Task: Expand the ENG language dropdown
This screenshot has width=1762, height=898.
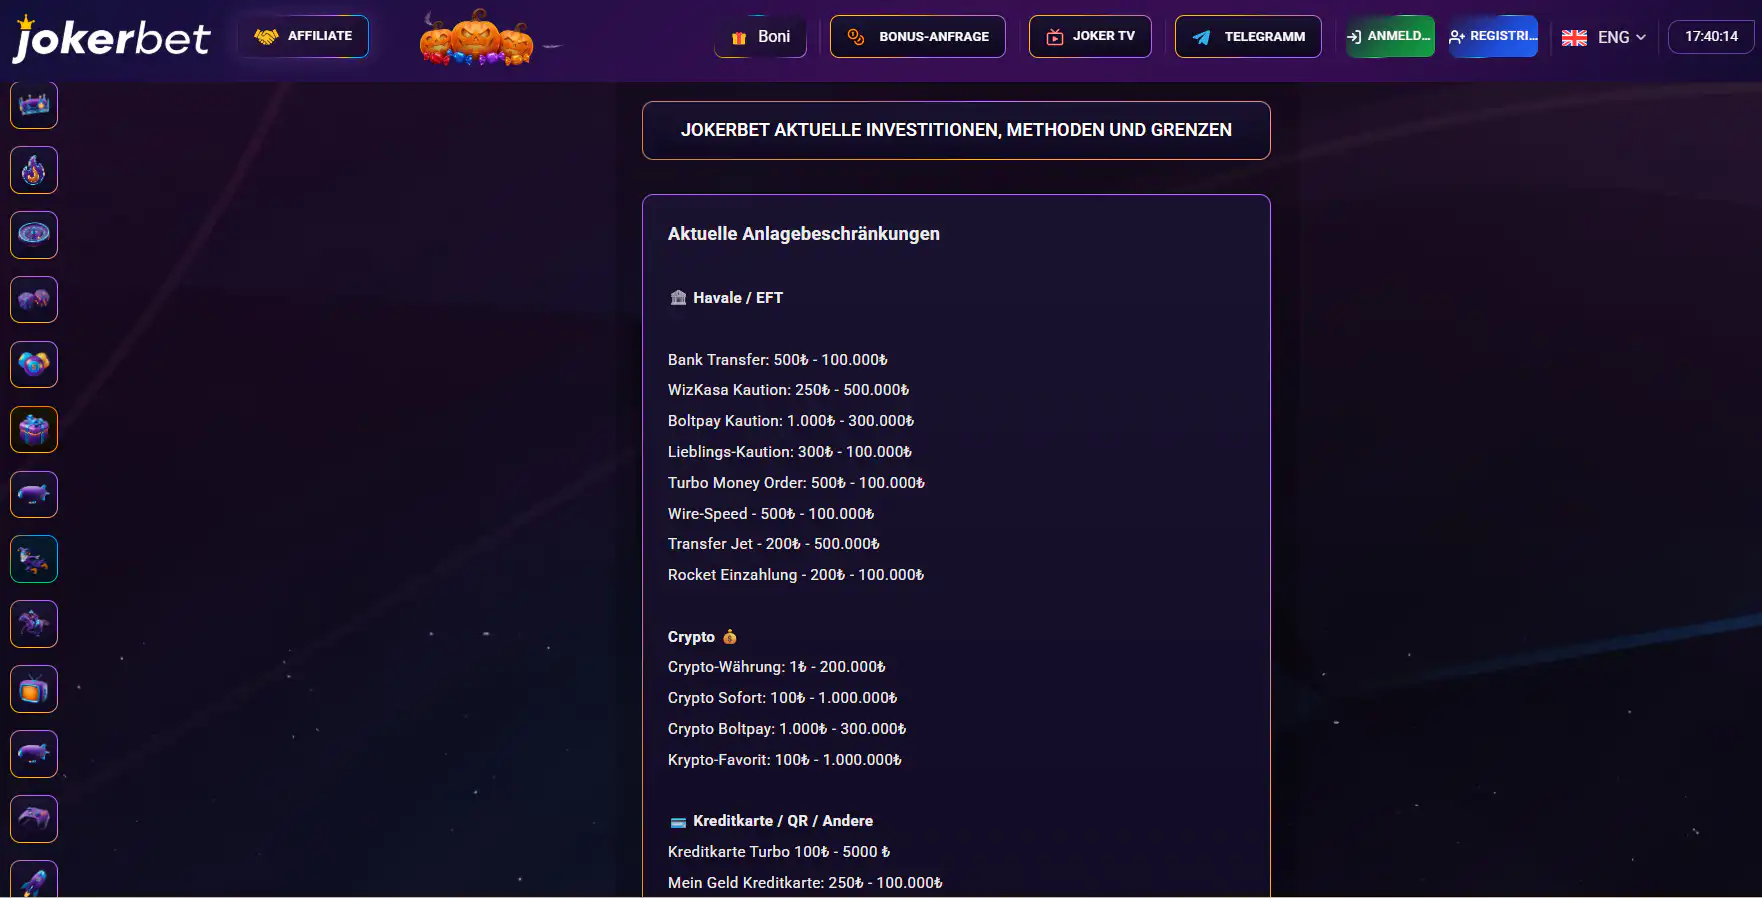Action: 1604,37
